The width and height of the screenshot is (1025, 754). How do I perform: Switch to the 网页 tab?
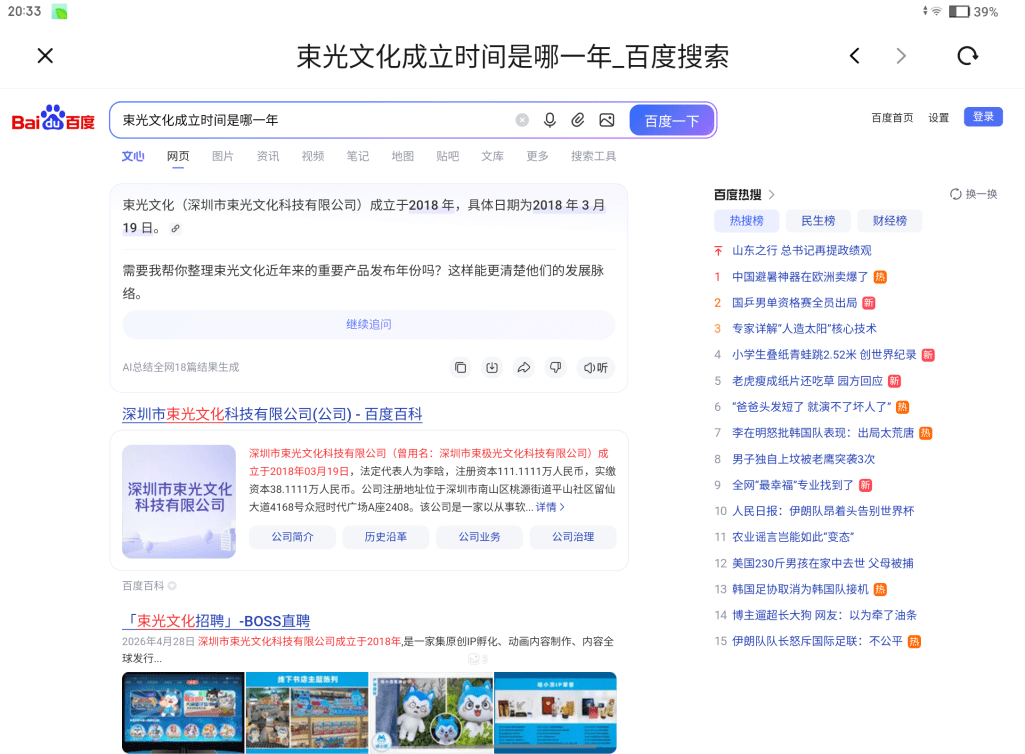(x=178, y=156)
